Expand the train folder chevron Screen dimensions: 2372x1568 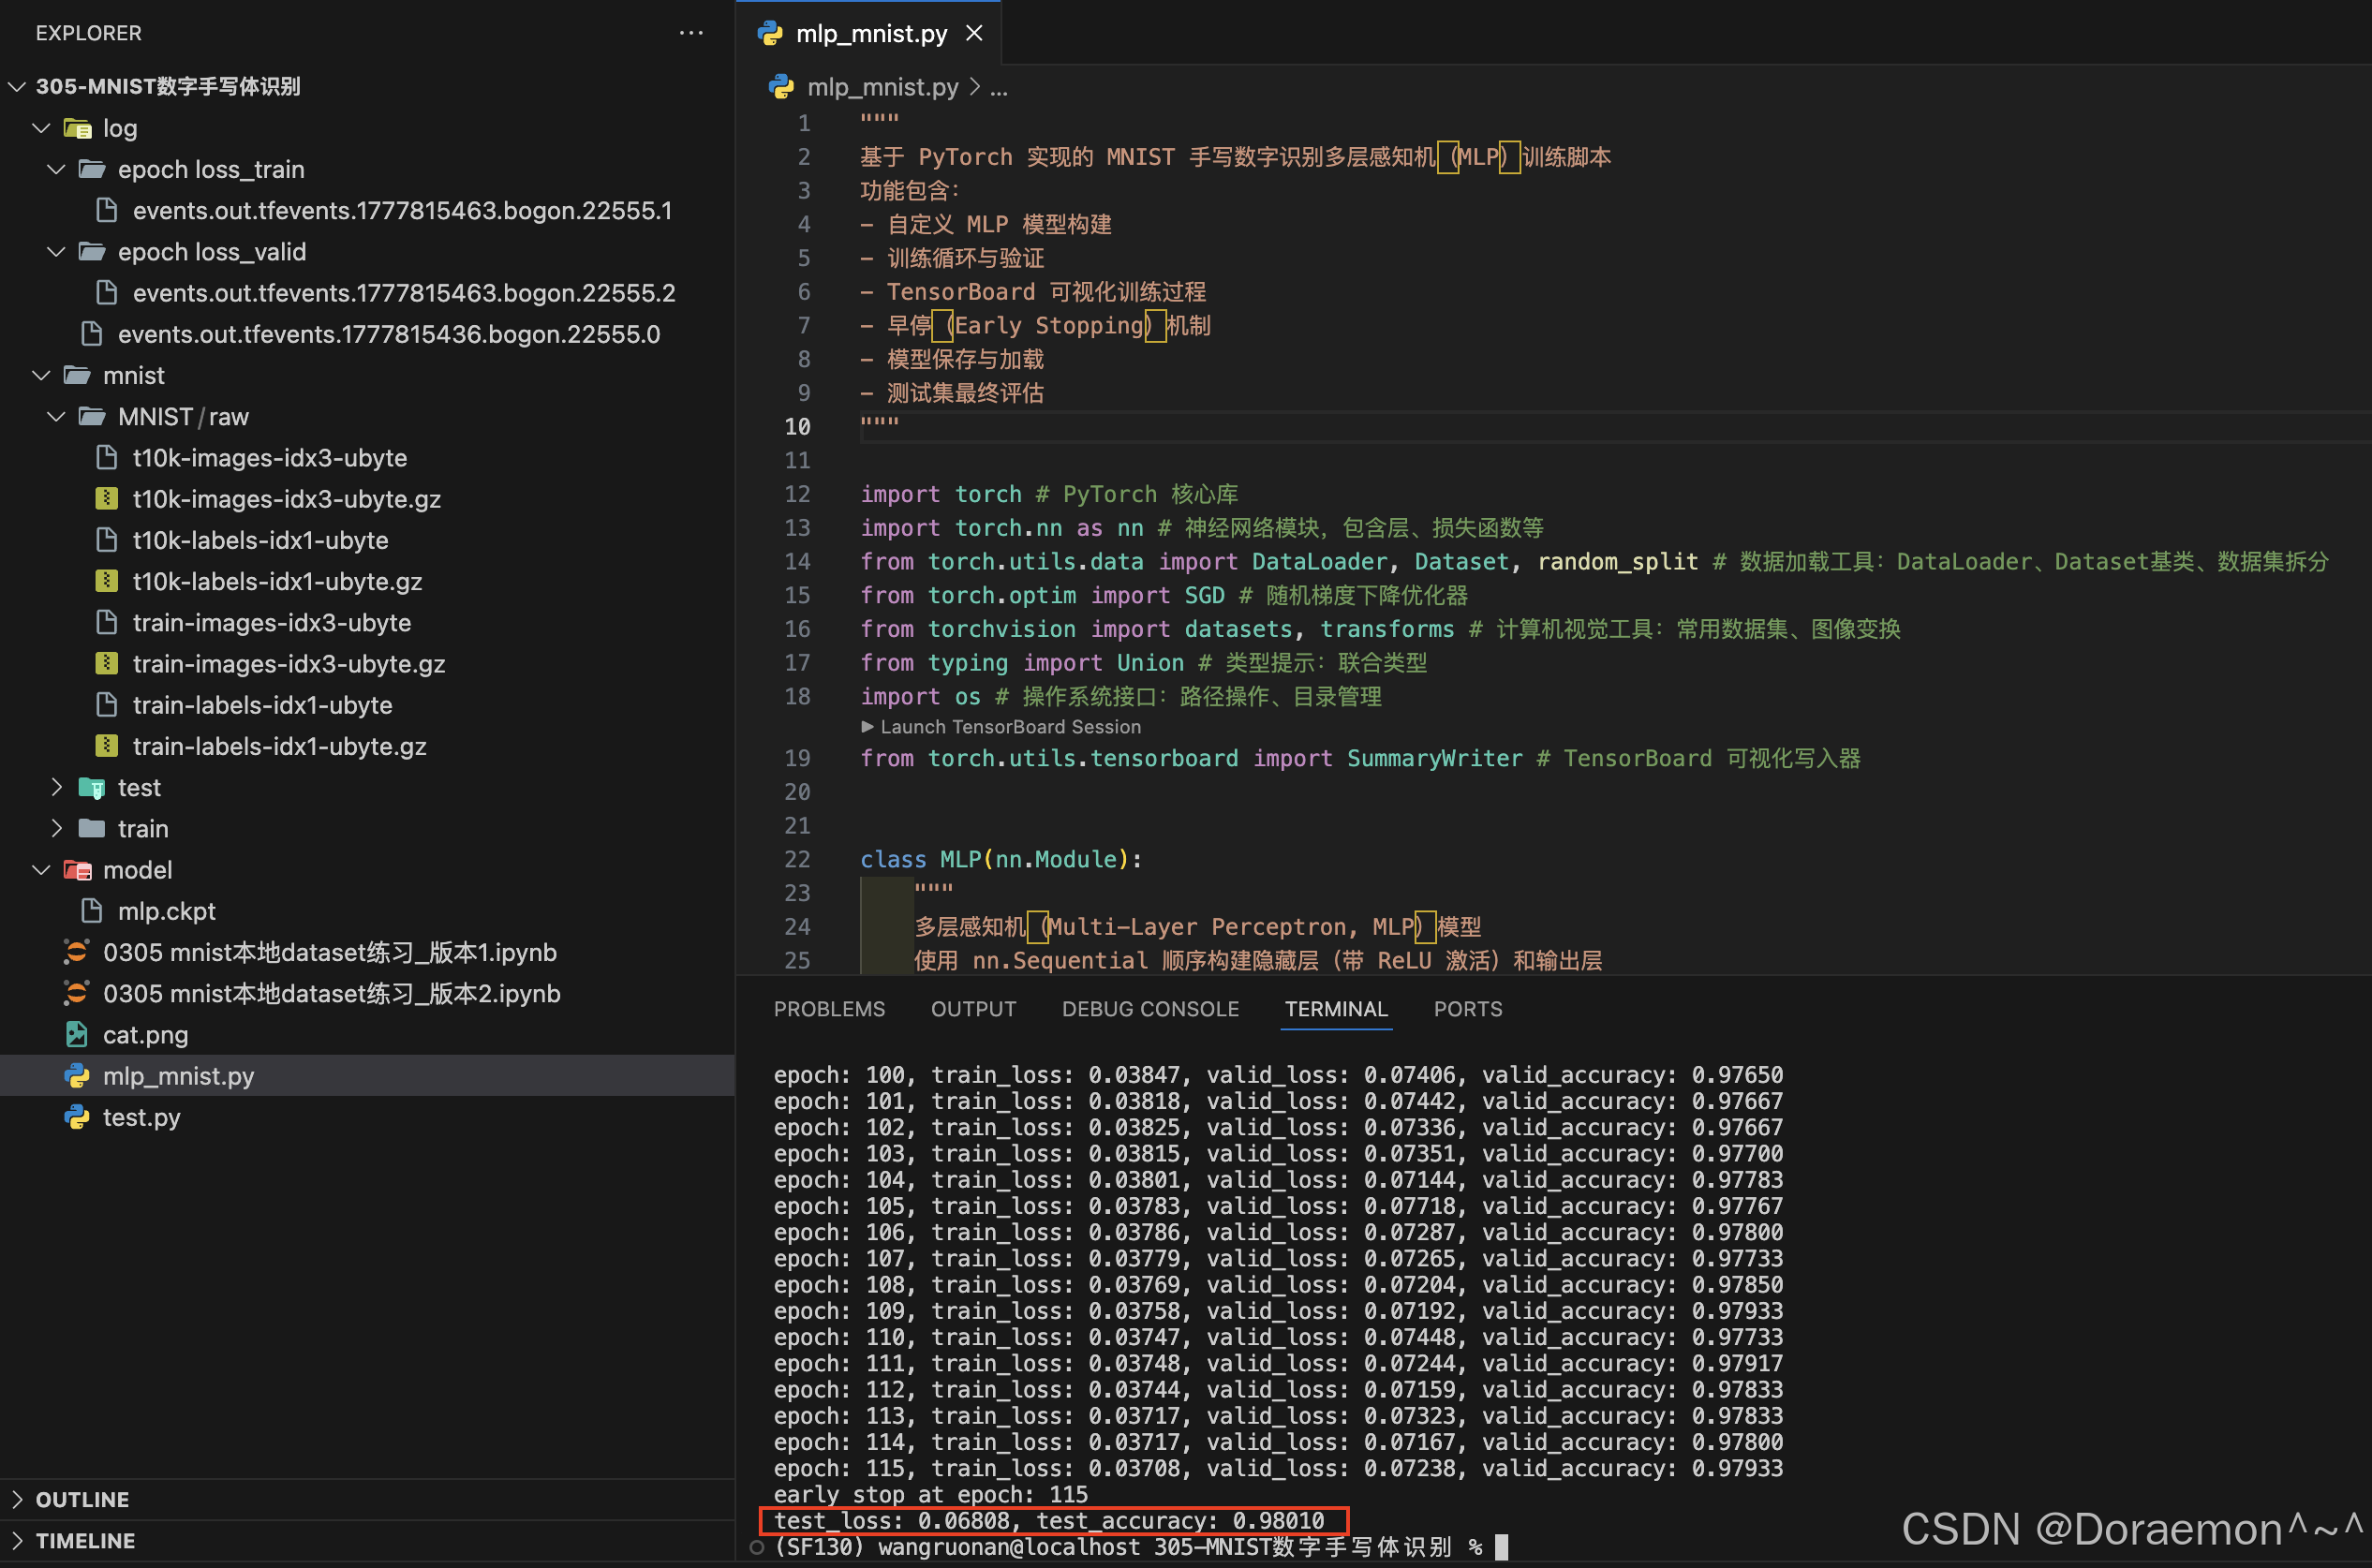[x=56, y=828]
